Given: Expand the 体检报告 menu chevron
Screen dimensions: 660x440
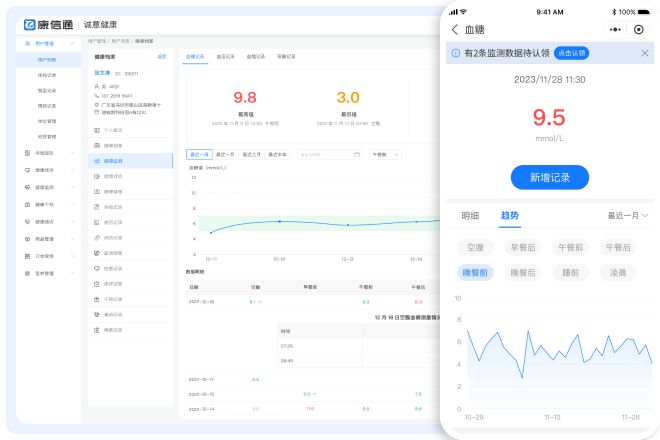Looking at the screenshot, I should point(72,153).
